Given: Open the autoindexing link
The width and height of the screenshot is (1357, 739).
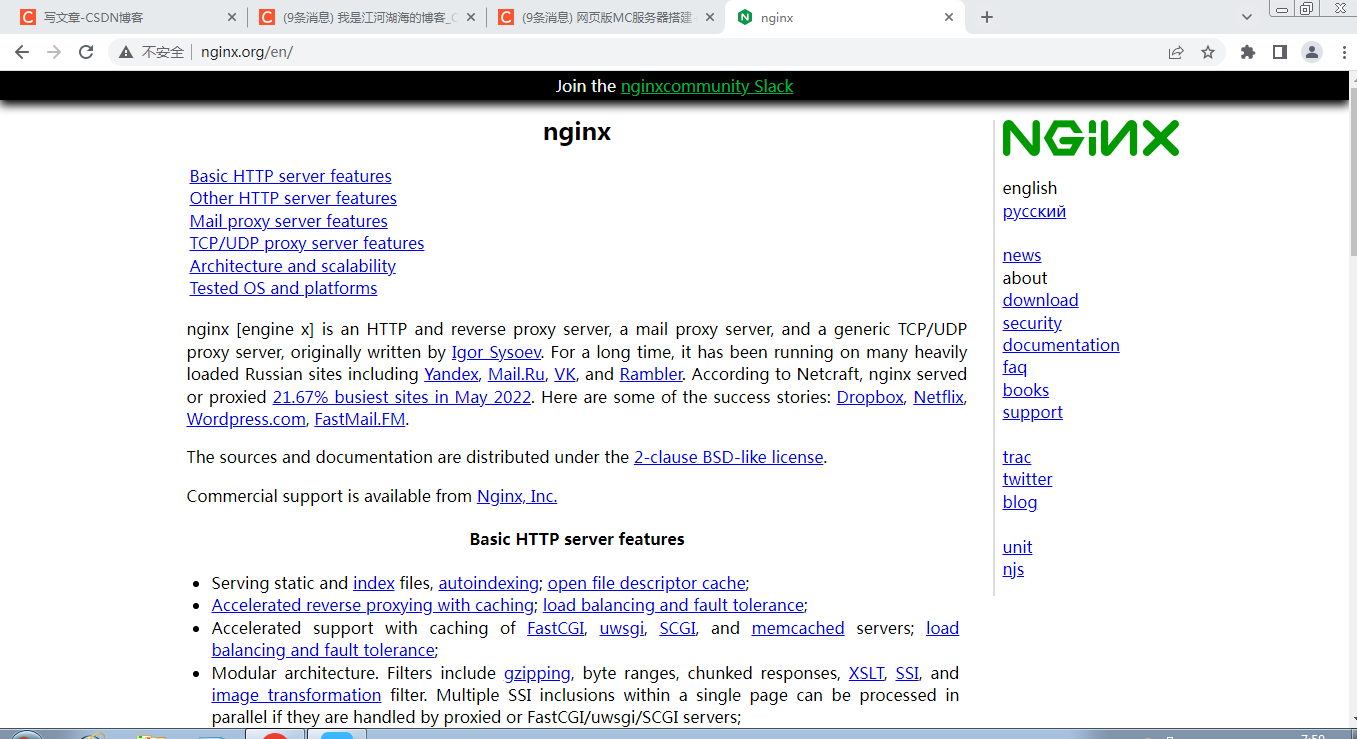Looking at the screenshot, I should [489, 583].
